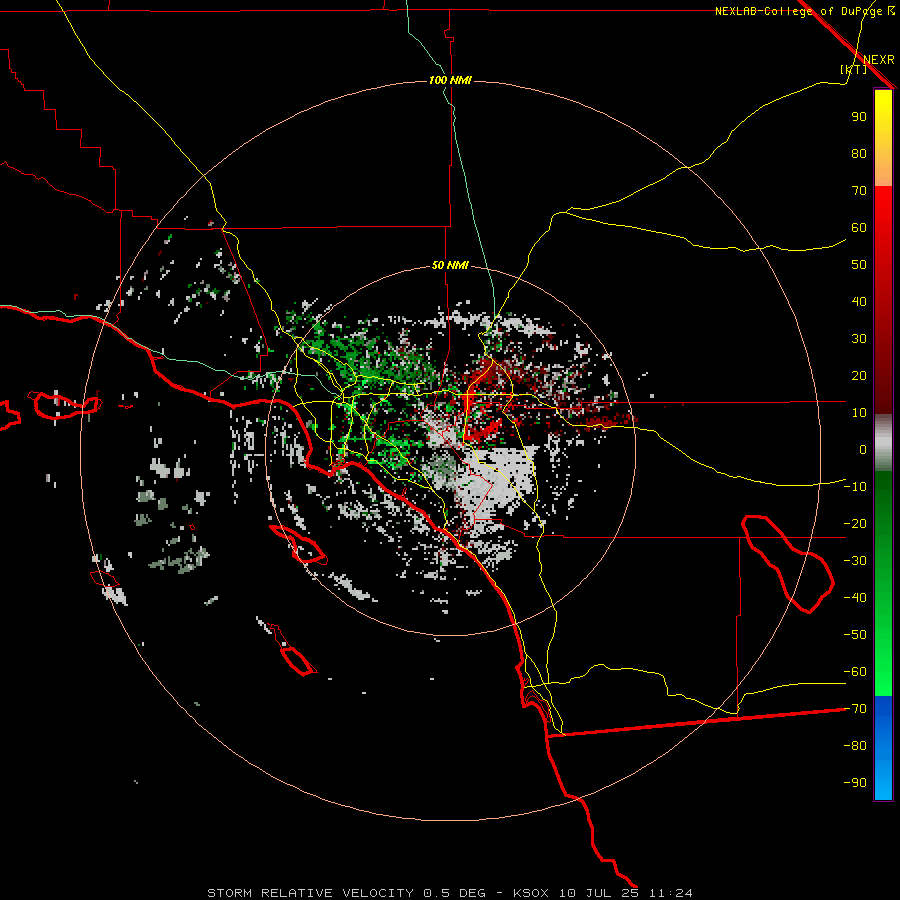Click the -40 value on the velocity scale
Viewport: 900px width, 900px height.
[855, 598]
